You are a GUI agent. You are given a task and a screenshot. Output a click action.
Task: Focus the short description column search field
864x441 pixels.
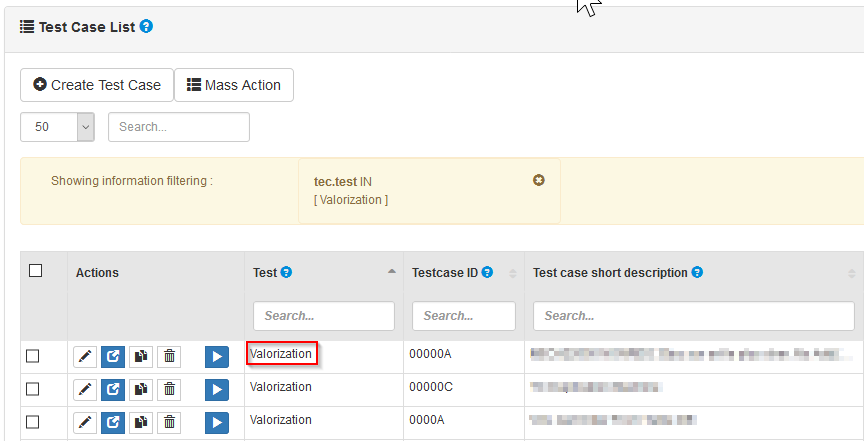pyautogui.click(x=694, y=316)
